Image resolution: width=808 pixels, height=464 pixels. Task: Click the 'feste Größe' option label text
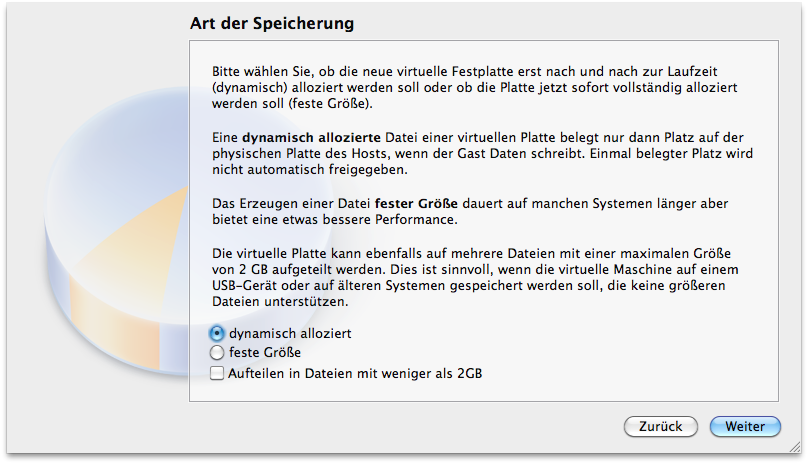265,353
